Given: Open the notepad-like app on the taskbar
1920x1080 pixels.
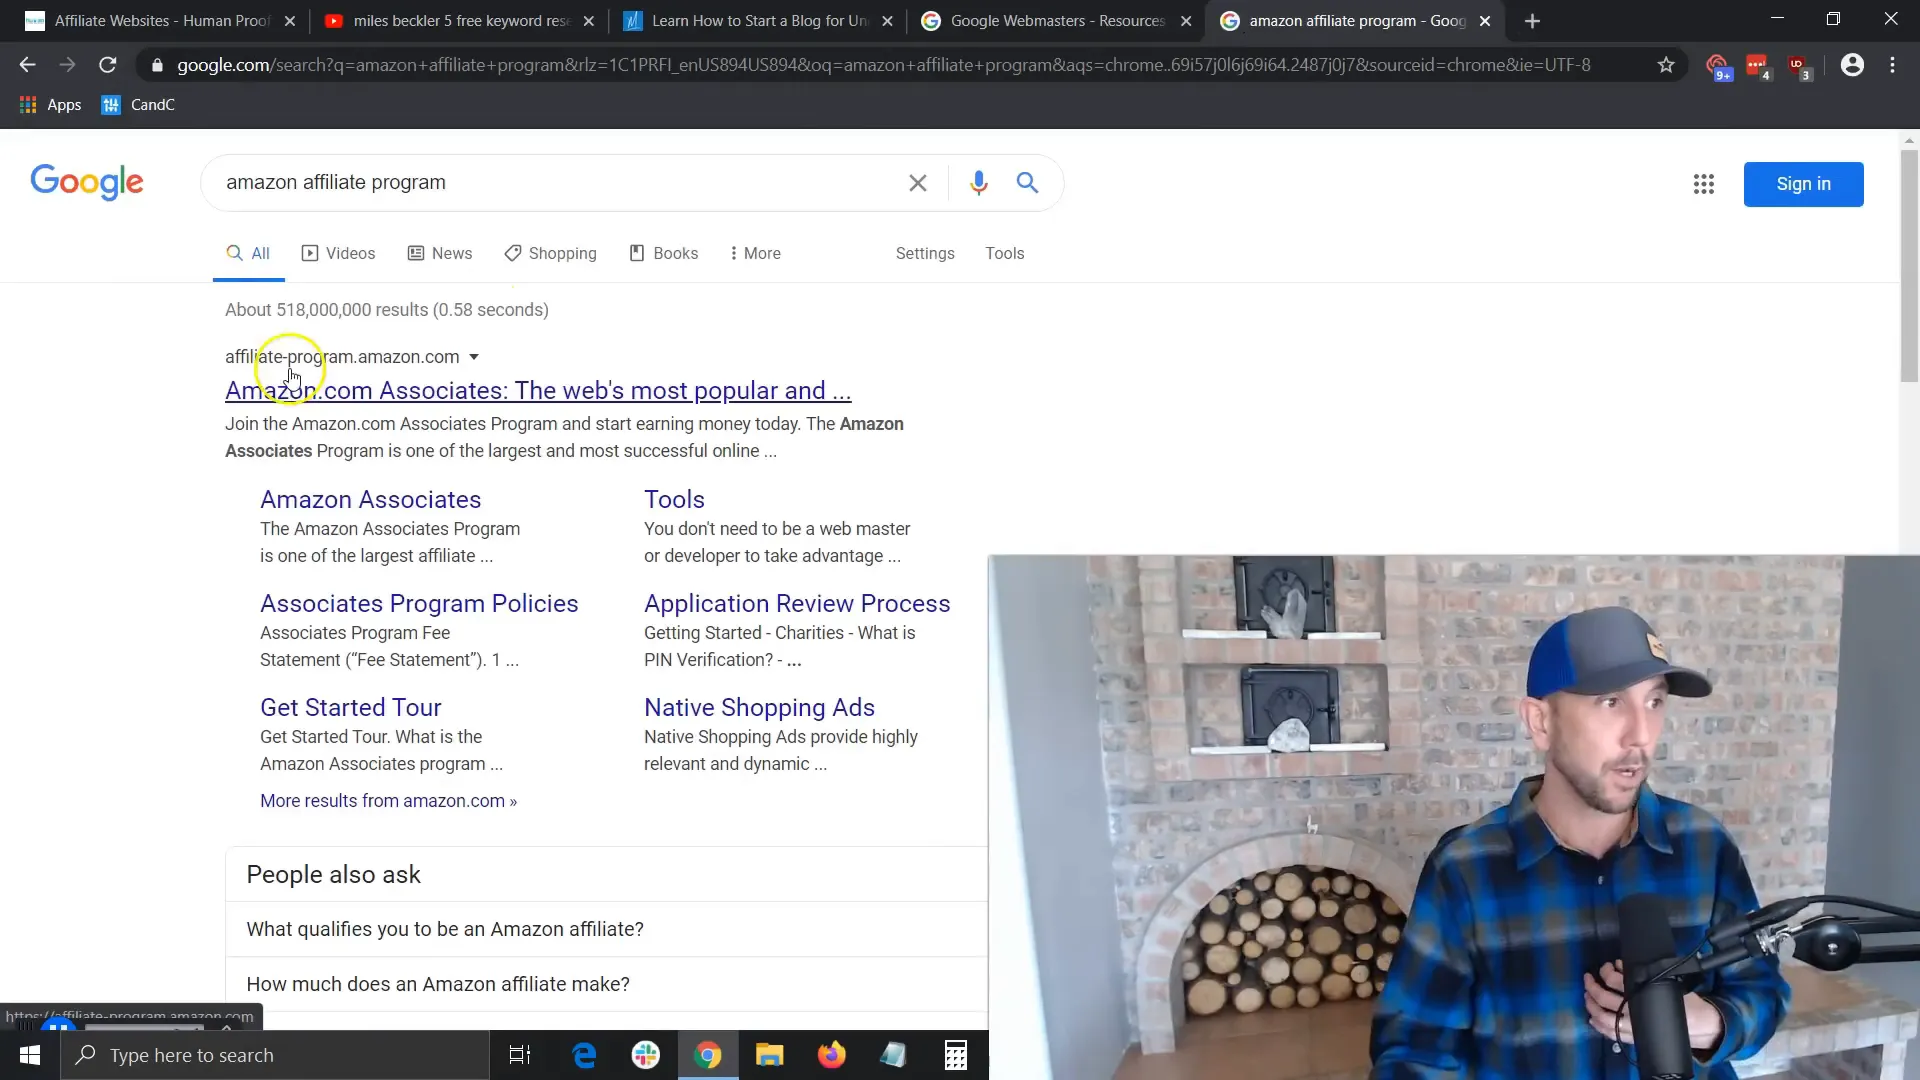Looking at the screenshot, I should tap(893, 1055).
